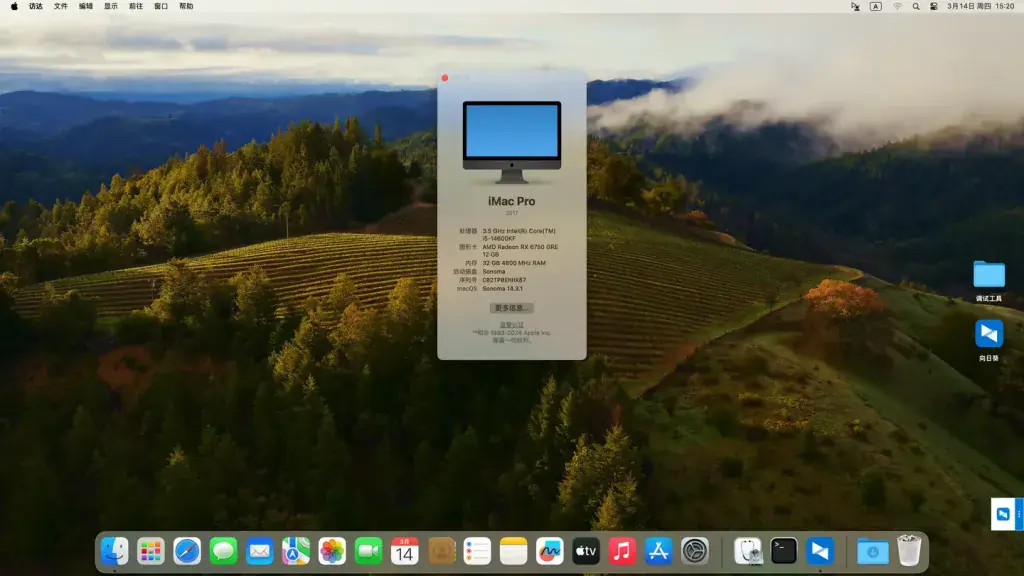This screenshot has height=576, width=1024.
Task: Launch the Notes app in the Dock
Action: pyautogui.click(x=513, y=551)
